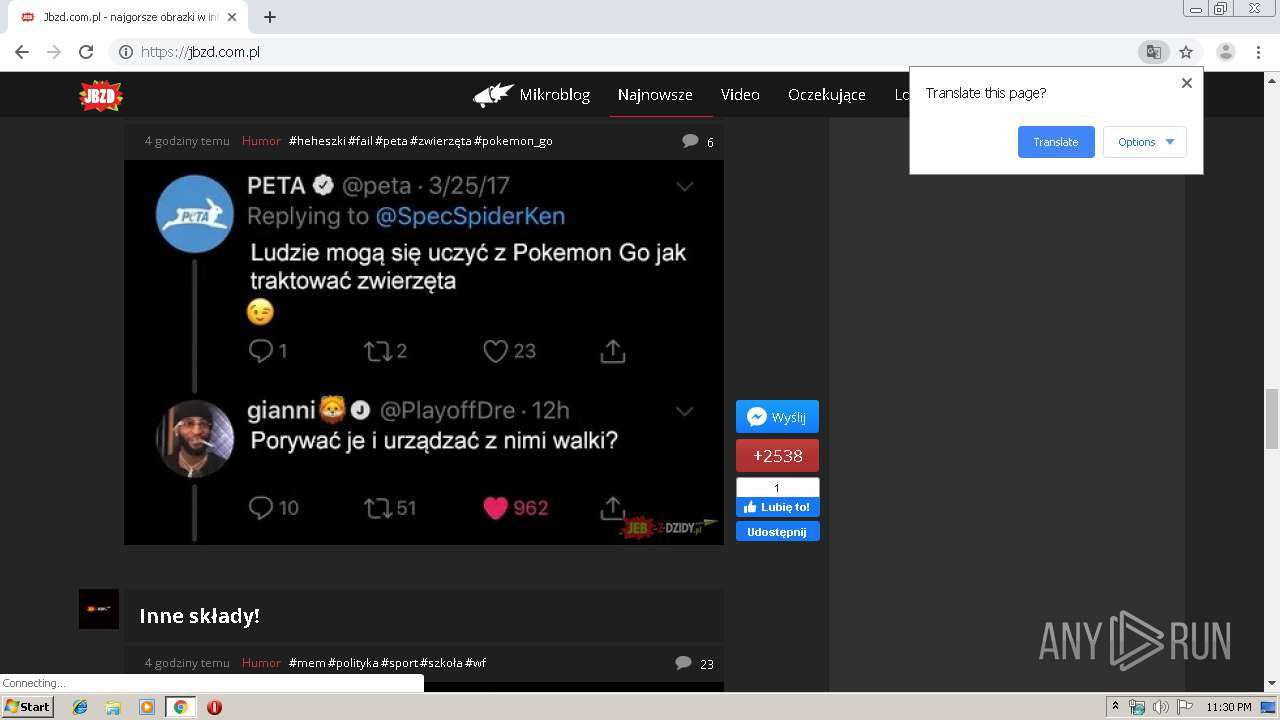Click the JBZD site logo

coord(101,95)
